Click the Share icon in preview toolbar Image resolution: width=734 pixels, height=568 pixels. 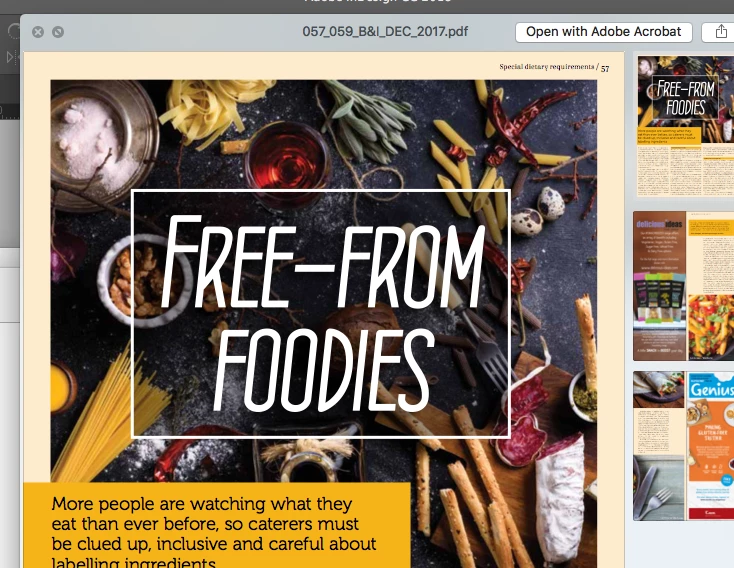720,32
